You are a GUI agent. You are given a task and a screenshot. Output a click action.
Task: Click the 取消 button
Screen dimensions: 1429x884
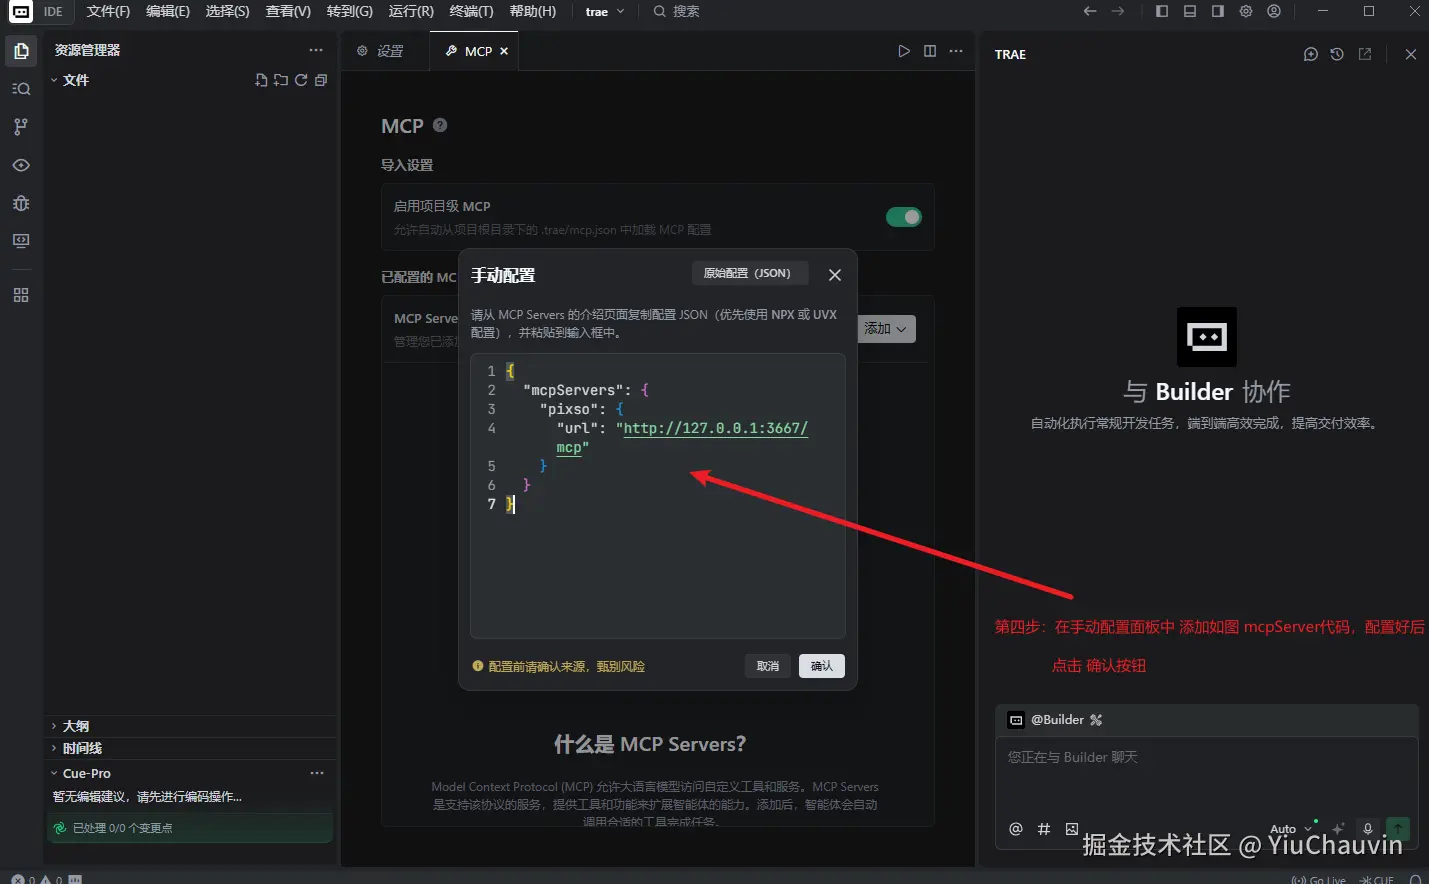tap(768, 666)
